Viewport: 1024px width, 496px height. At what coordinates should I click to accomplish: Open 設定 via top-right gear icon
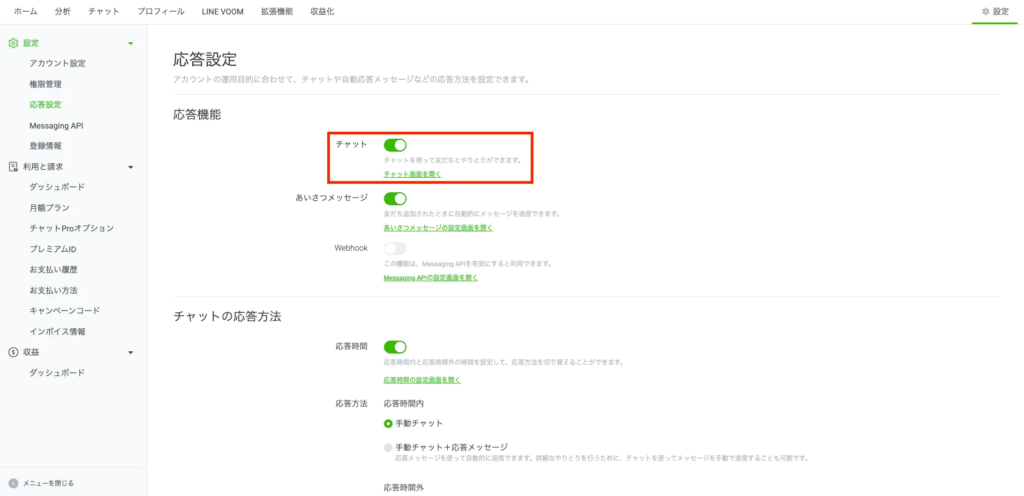(x=986, y=11)
